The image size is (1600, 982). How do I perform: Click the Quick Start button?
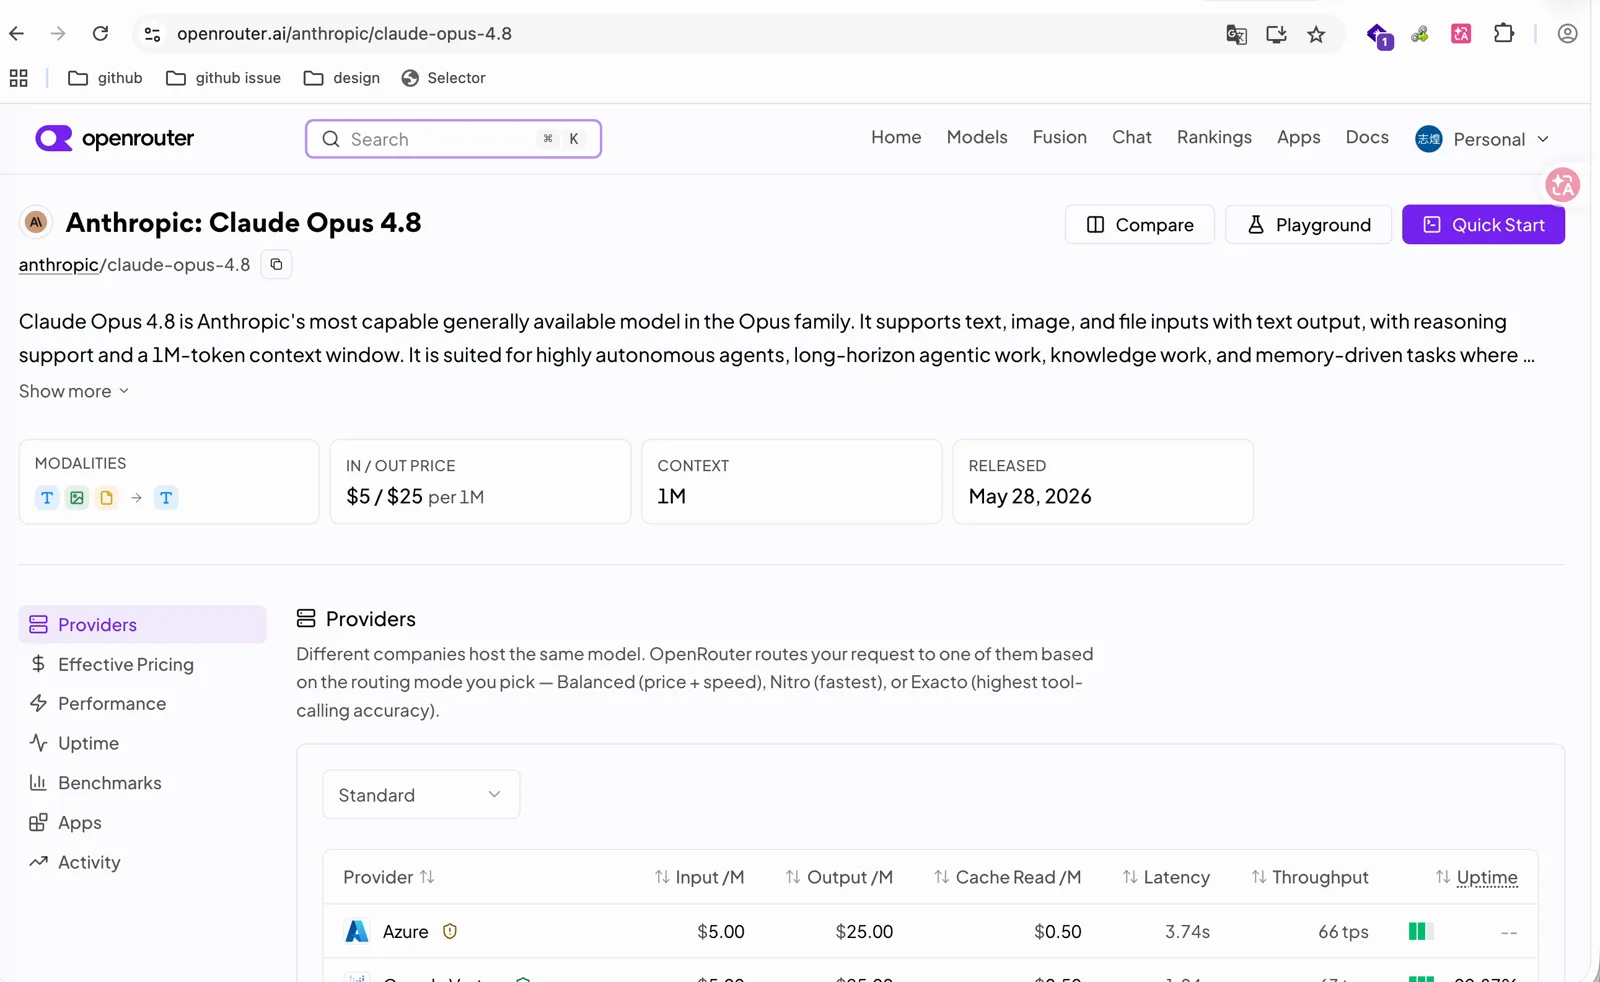1484,225
